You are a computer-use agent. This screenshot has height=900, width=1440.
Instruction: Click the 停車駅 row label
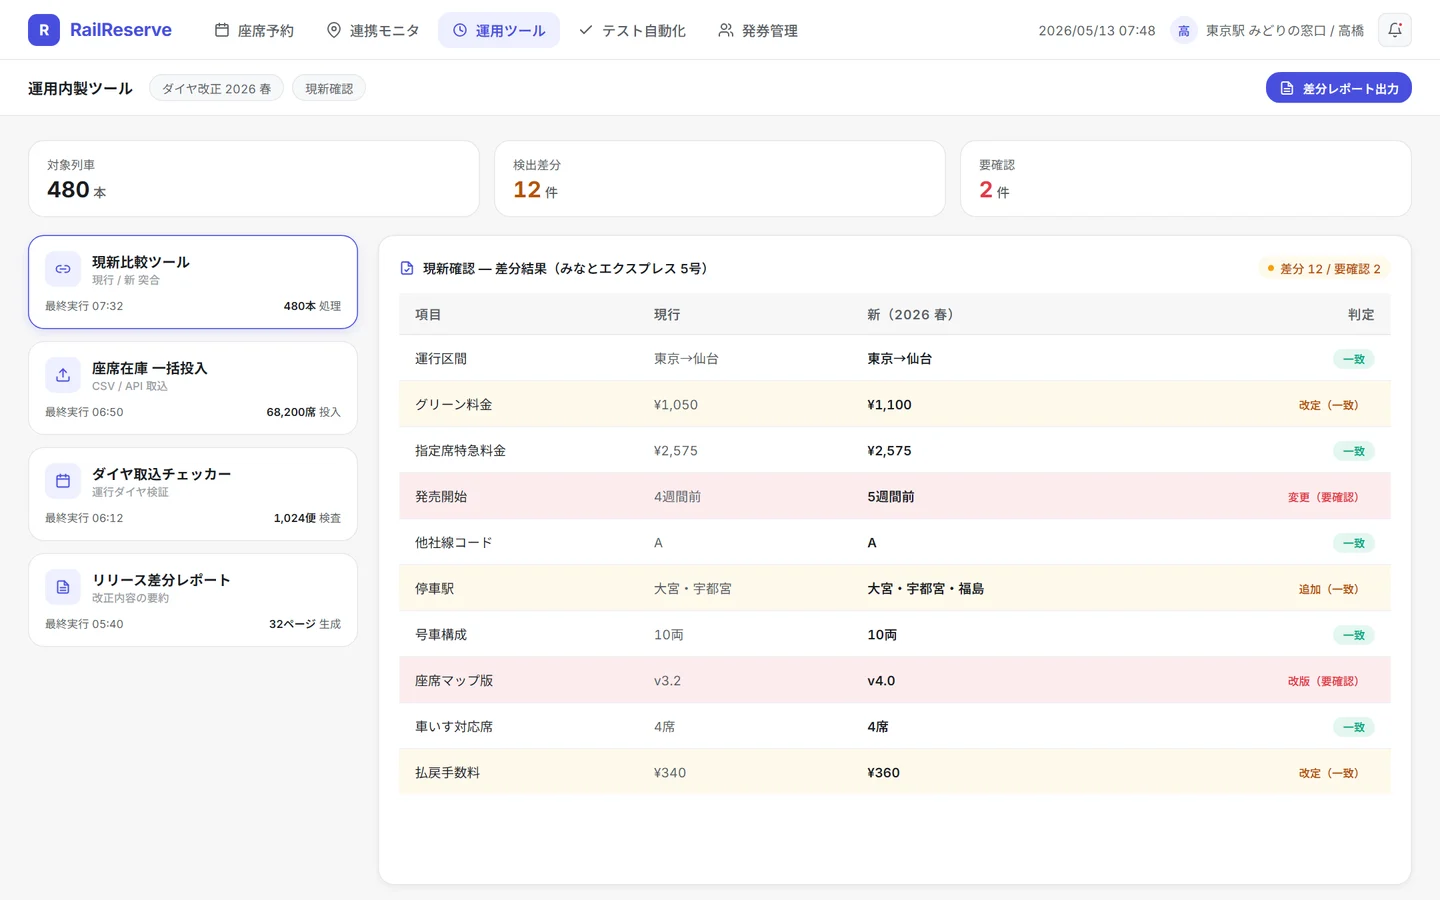click(x=435, y=589)
